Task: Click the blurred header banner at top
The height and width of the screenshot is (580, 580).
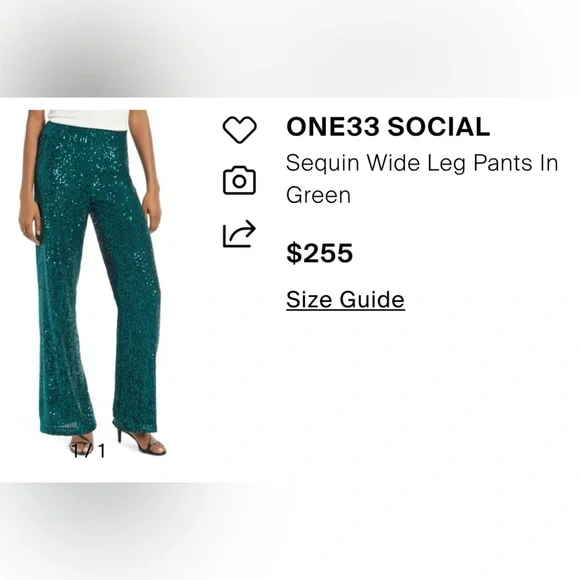Action: (x=290, y=48)
